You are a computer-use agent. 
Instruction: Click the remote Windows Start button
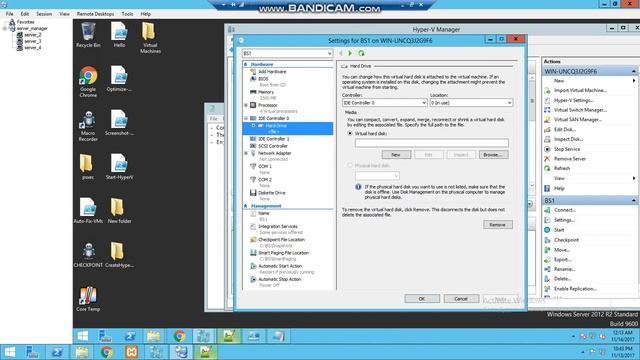pyautogui.click(x=82, y=336)
